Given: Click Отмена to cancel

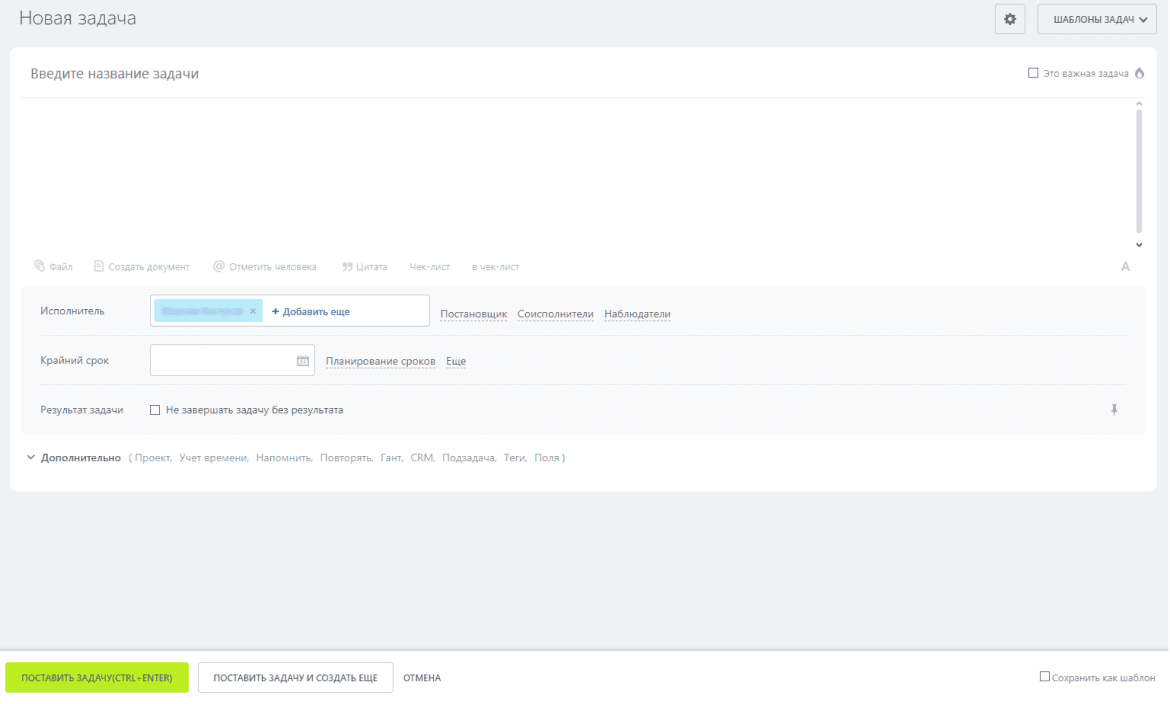Looking at the screenshot, I should tap(422, 678).
